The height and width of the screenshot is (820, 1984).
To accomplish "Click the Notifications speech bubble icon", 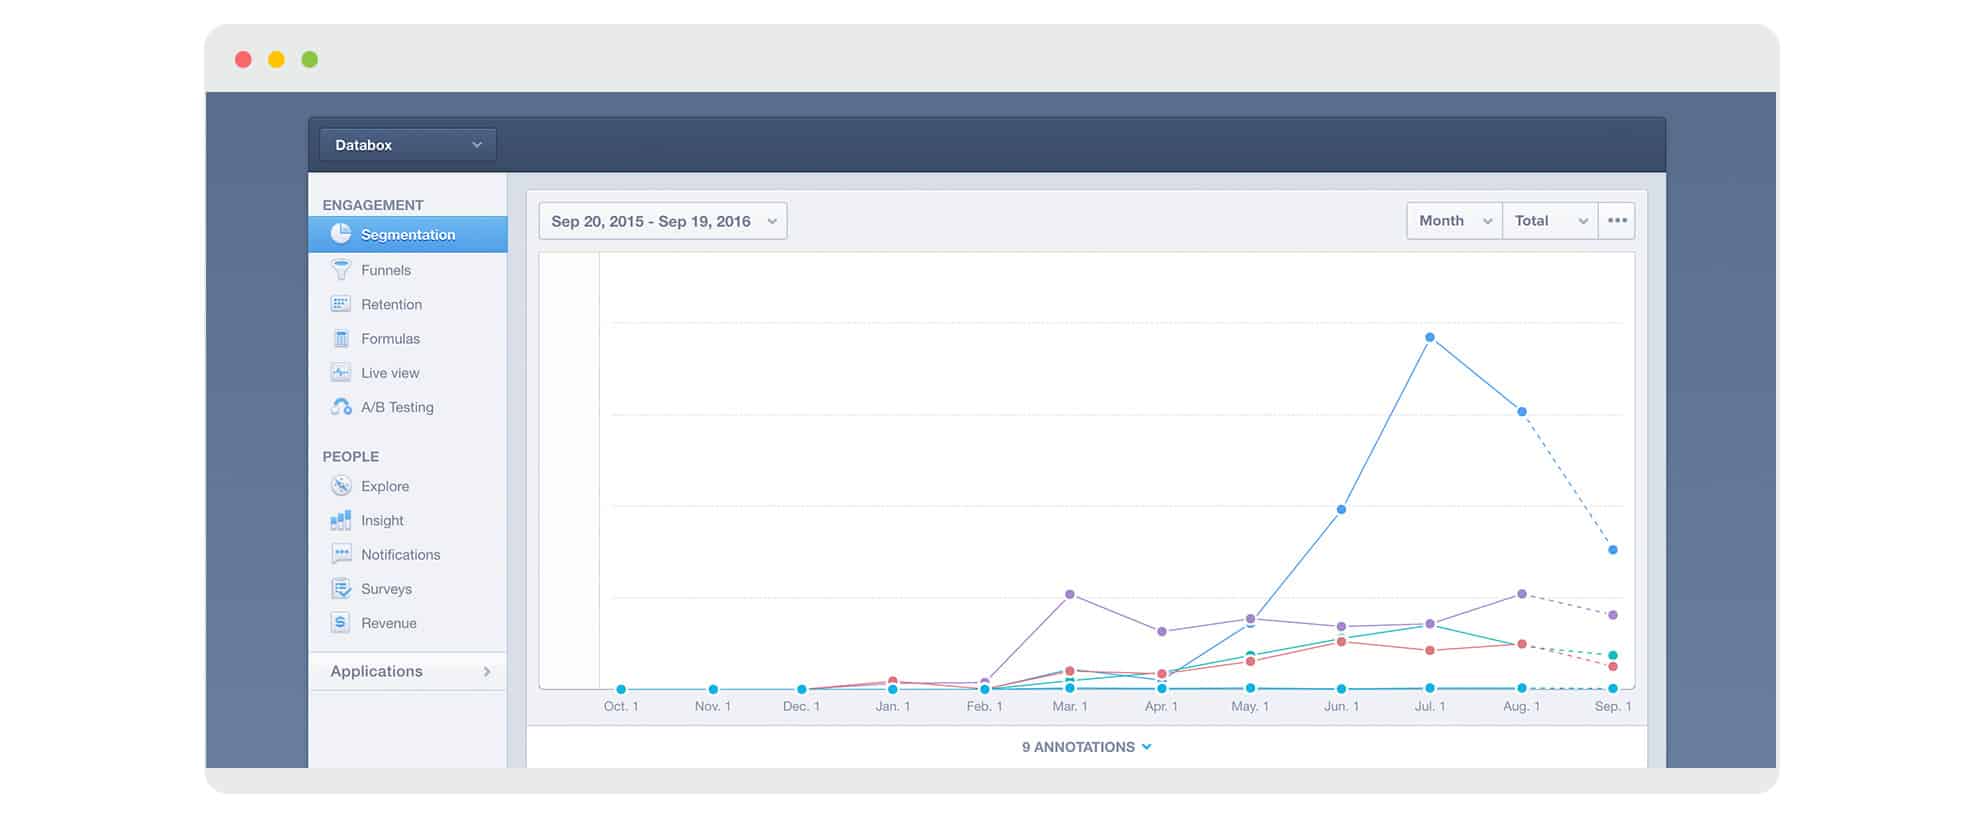I will point(341,554).
